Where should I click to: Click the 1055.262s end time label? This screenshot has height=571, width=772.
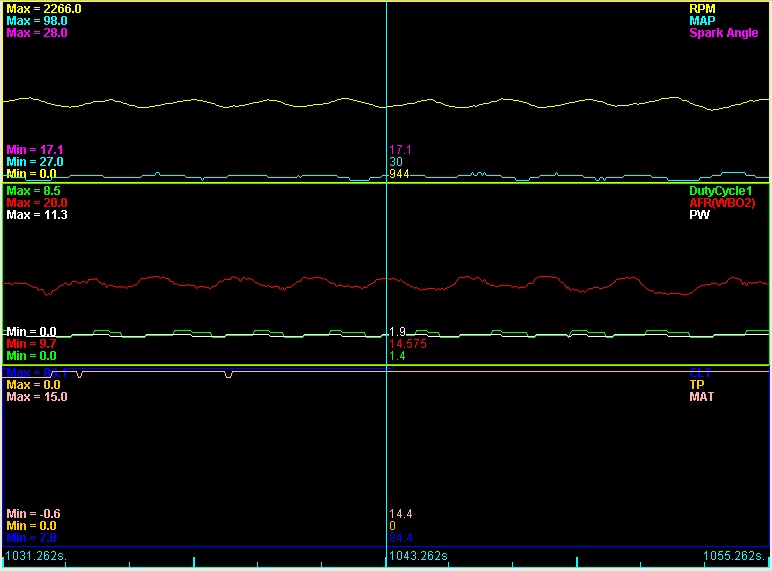pos(734,555)
